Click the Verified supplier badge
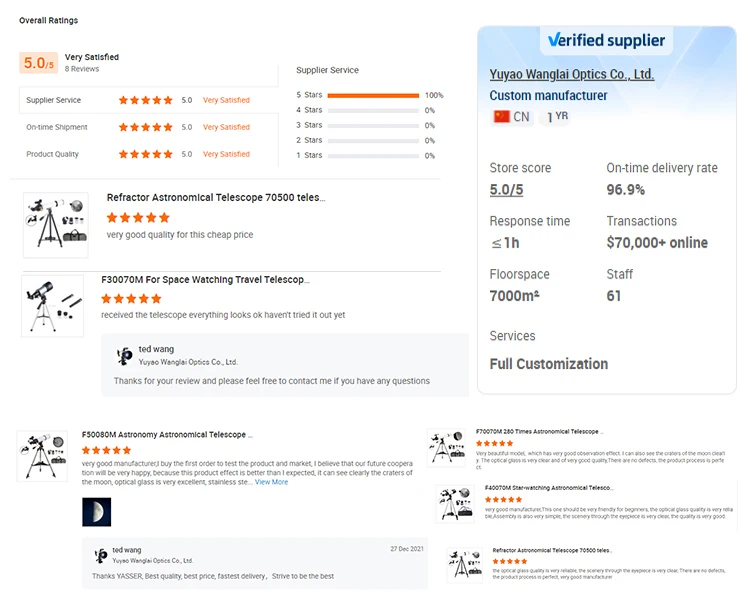 [606, 40]
